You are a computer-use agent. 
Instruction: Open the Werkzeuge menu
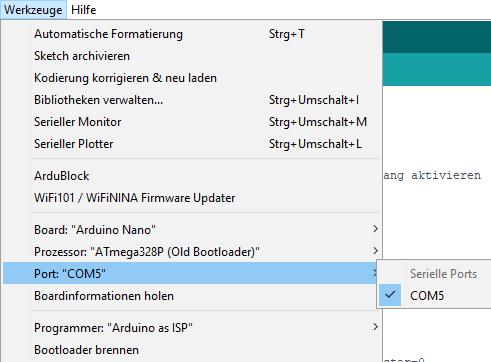tap(33, 10)
